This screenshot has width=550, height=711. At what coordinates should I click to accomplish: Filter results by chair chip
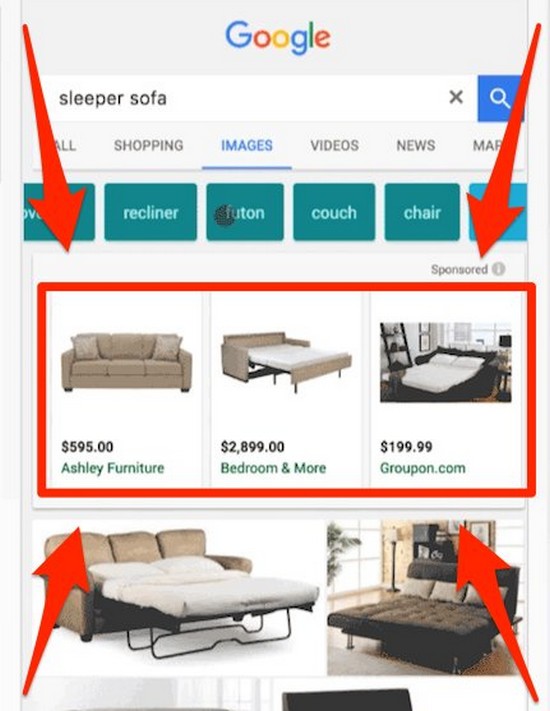(x=422, y=212)
